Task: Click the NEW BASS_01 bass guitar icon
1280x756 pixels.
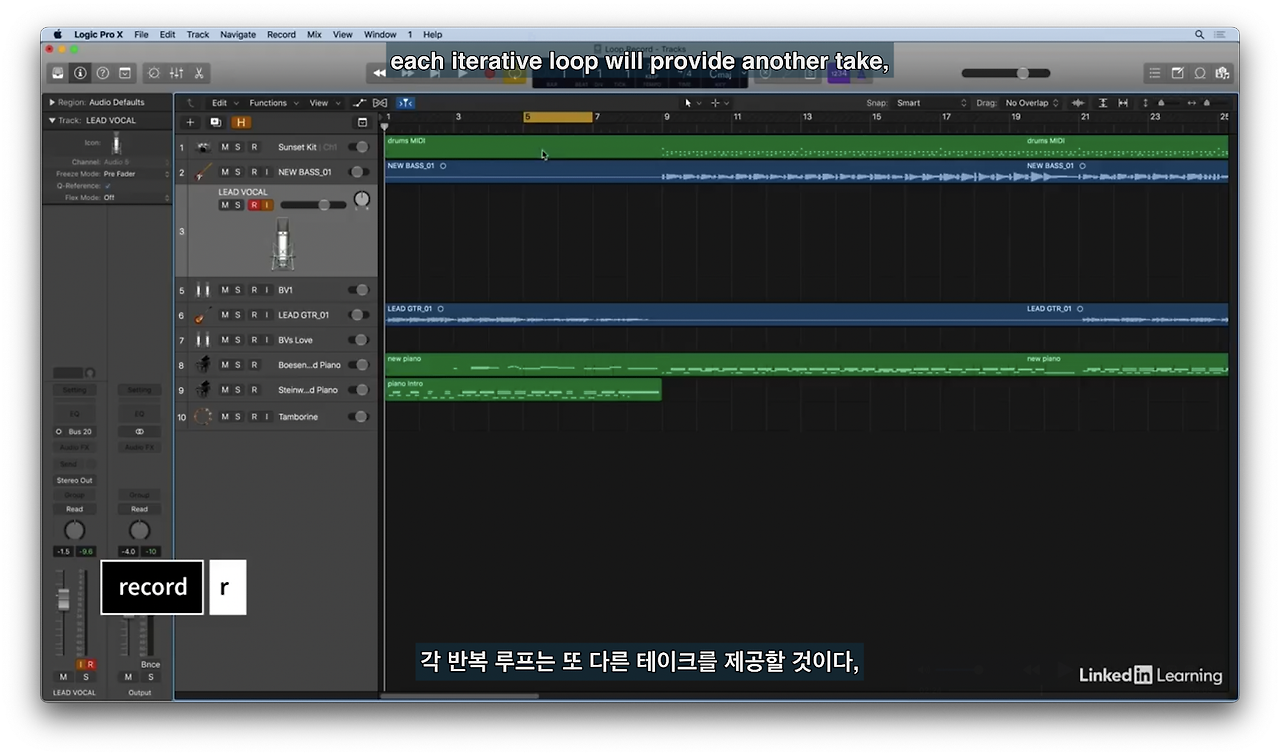Action: pyautogui.click(x=203, y=172)
